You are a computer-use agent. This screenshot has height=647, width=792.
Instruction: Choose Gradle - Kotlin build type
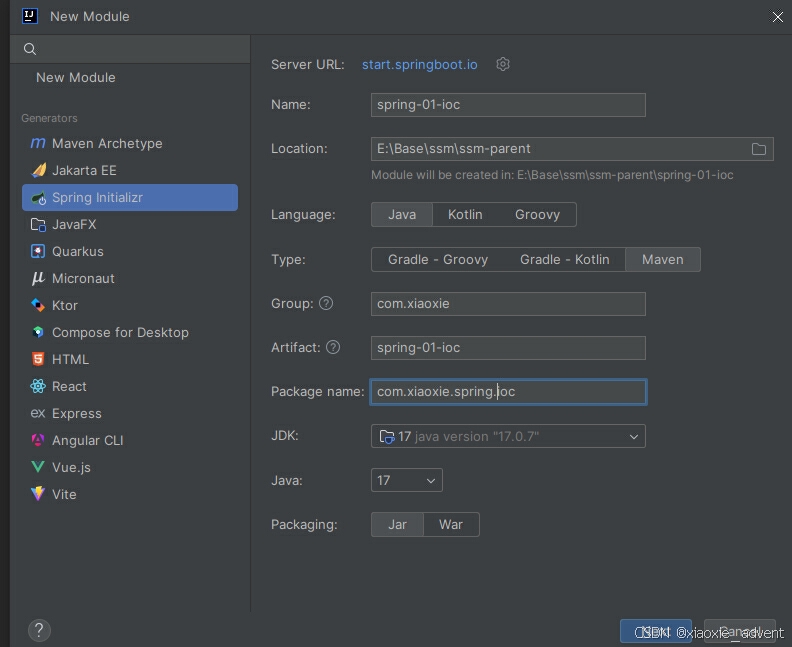565,260
